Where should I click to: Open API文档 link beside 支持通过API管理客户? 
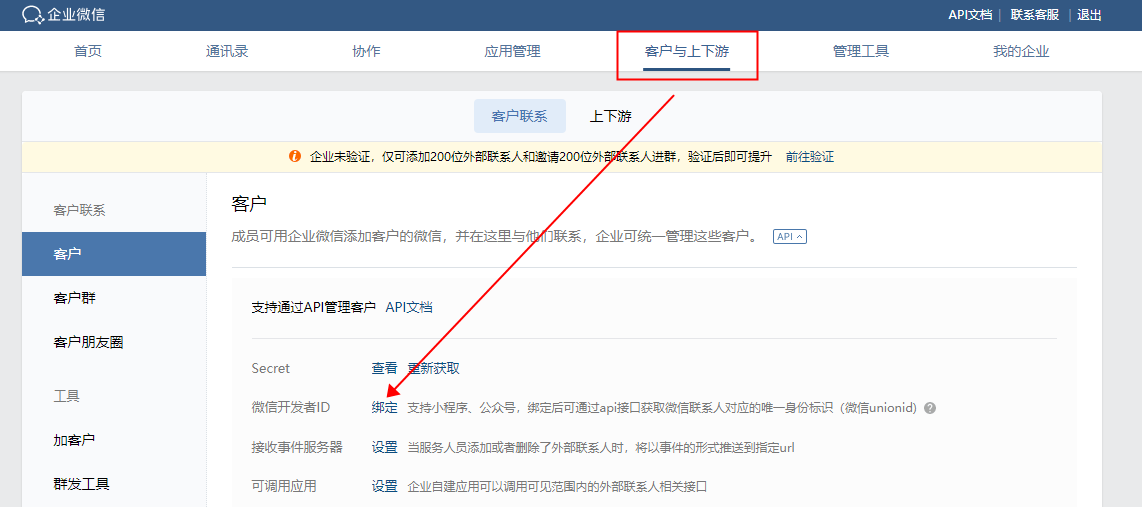409,307
